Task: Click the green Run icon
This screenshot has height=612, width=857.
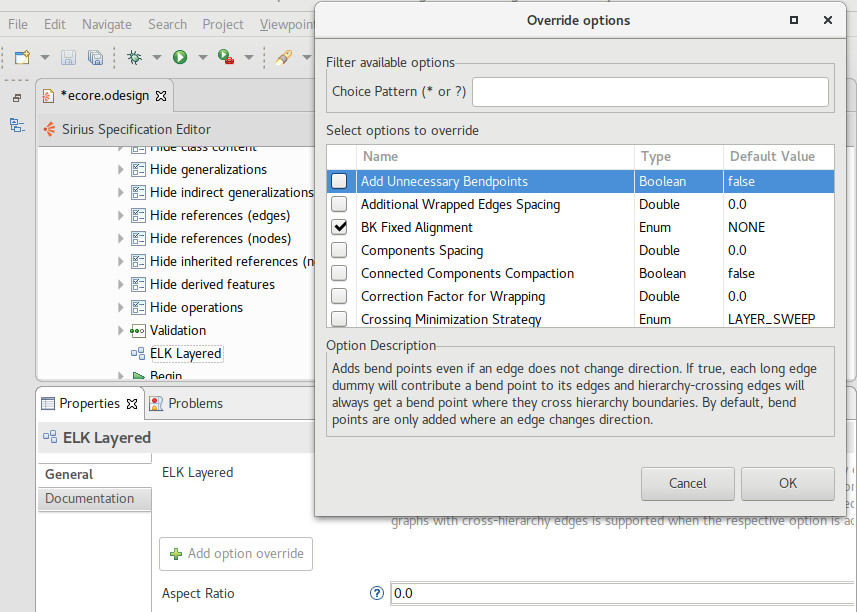Action: point(180,57)
